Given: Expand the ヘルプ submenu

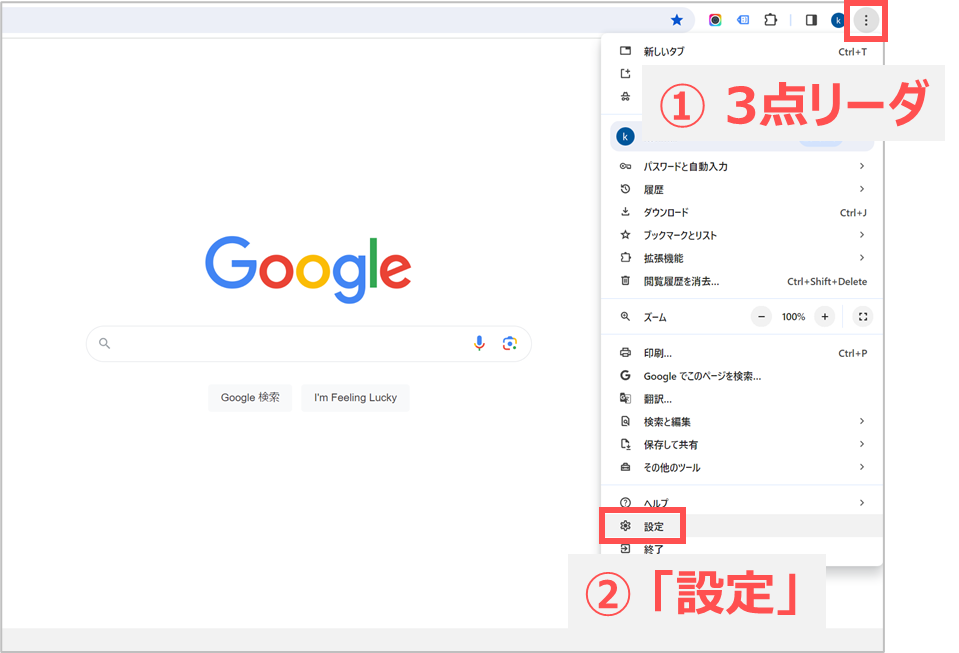Looking at the screenshot, I should (742, 503).
